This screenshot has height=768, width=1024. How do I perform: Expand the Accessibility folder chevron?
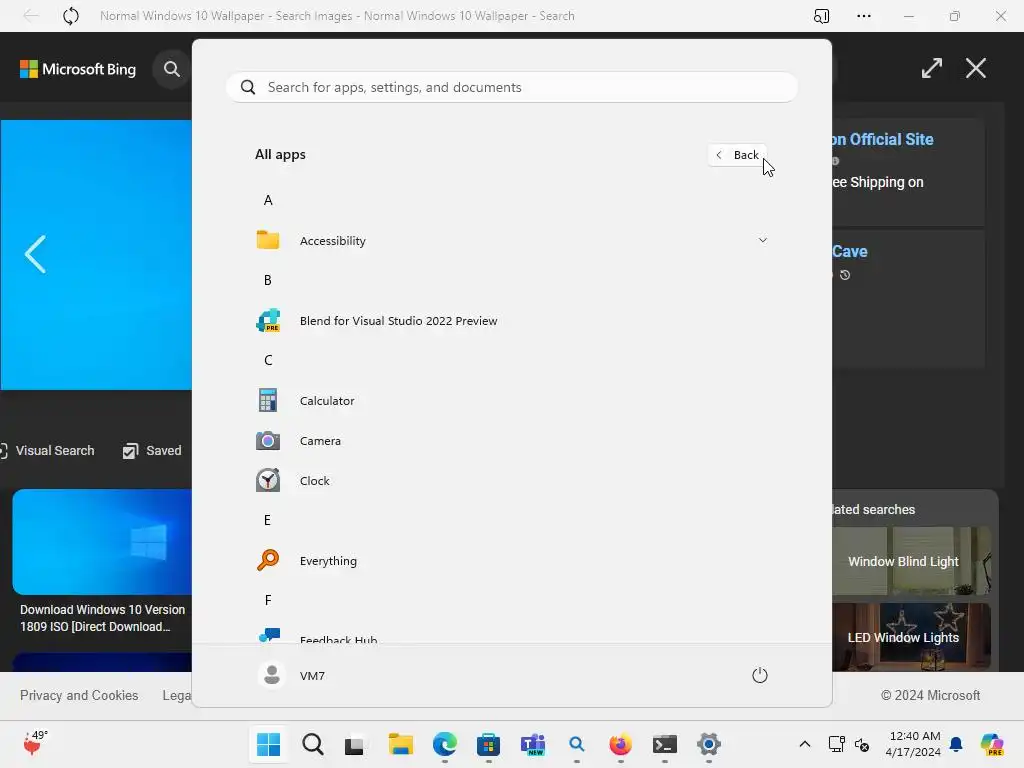(762, 240)
